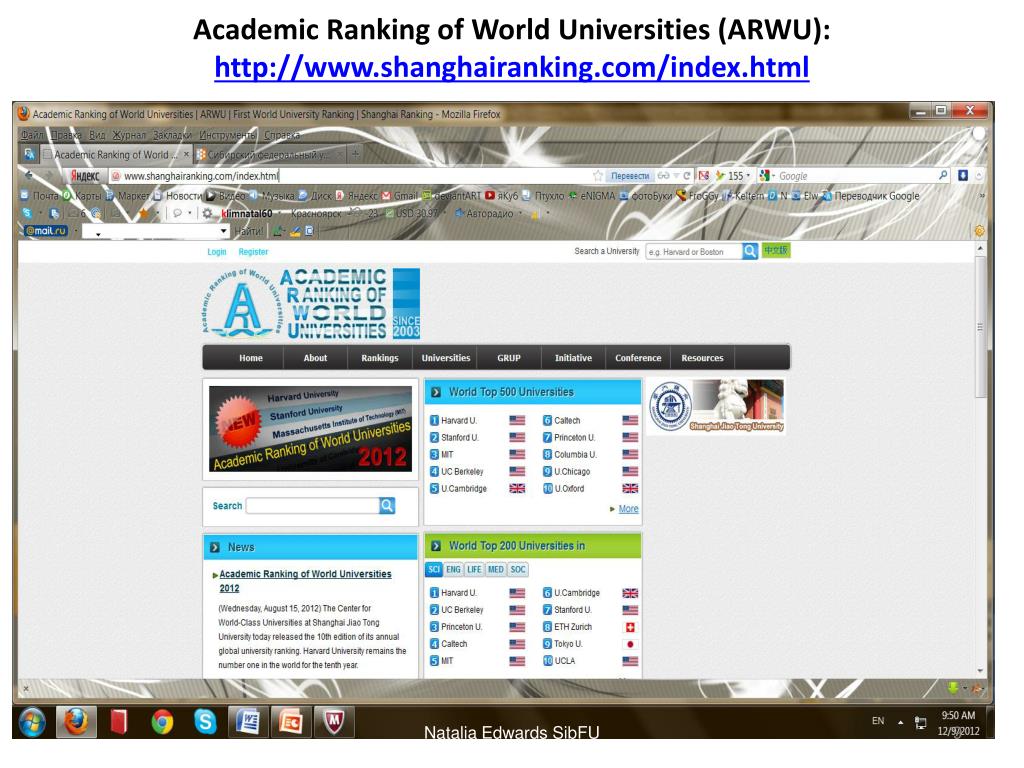Click the translate icon left of tabs

pyautogui.click(x=29, y=155)
